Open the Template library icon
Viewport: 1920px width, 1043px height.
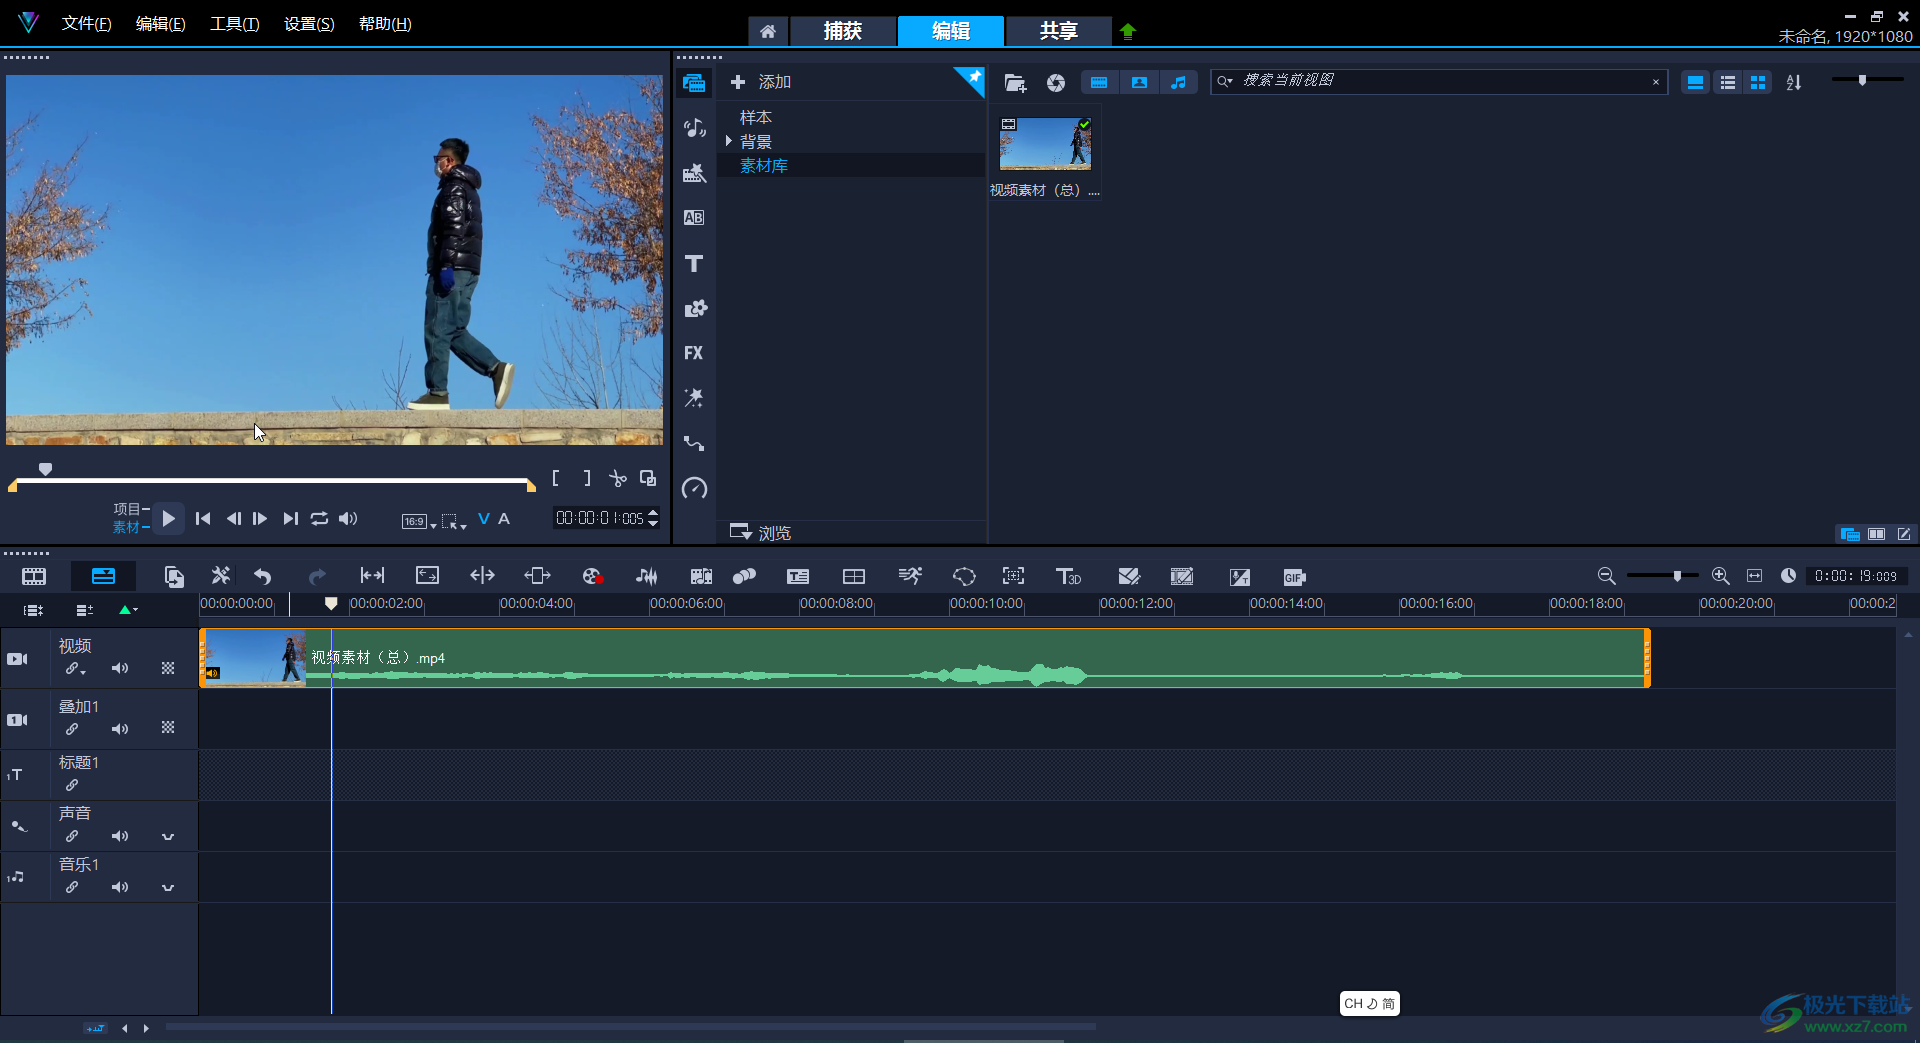pos(694,173)
